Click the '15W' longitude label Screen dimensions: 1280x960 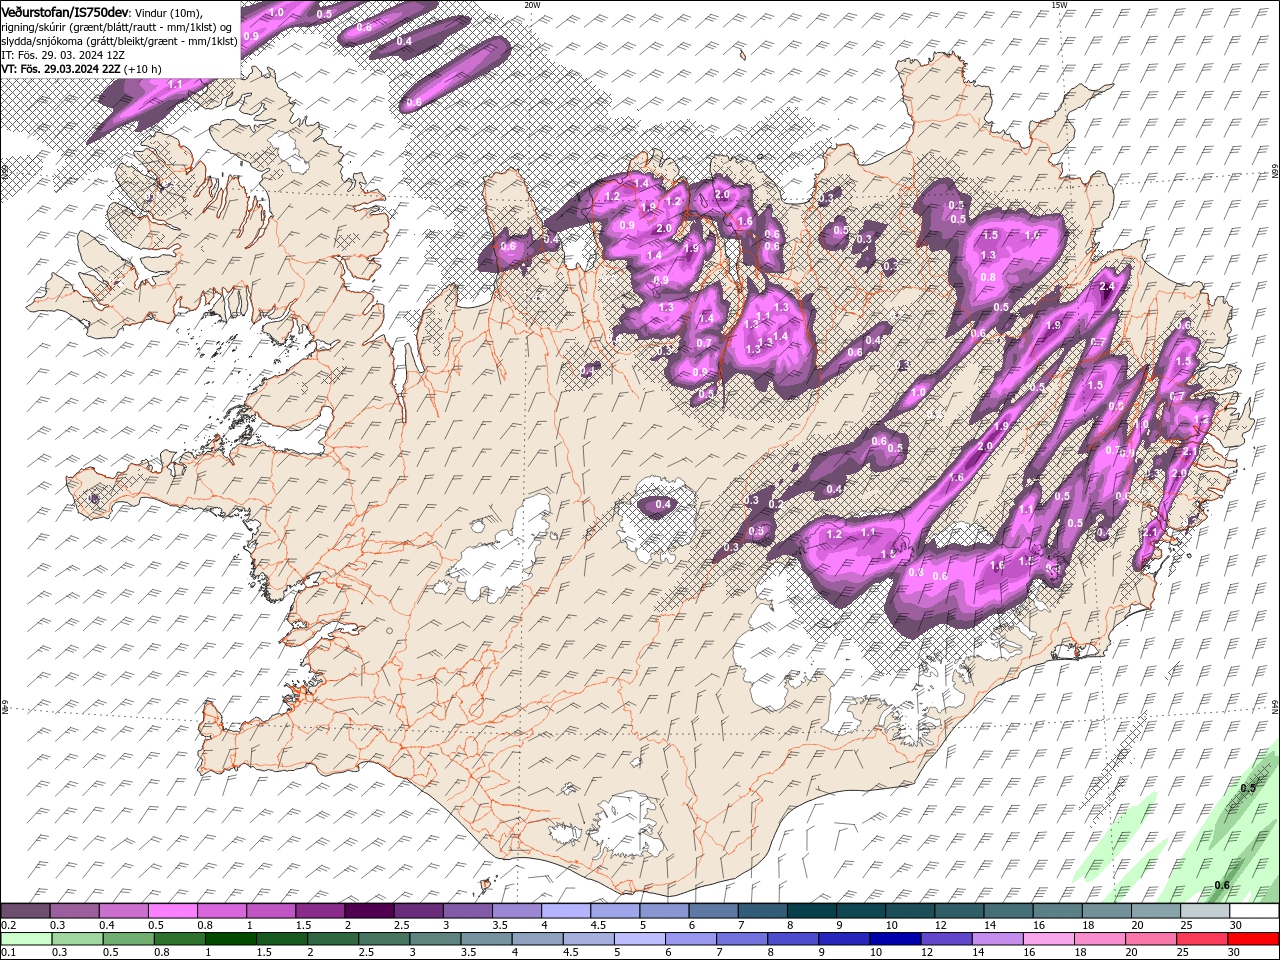point(1059,5)
